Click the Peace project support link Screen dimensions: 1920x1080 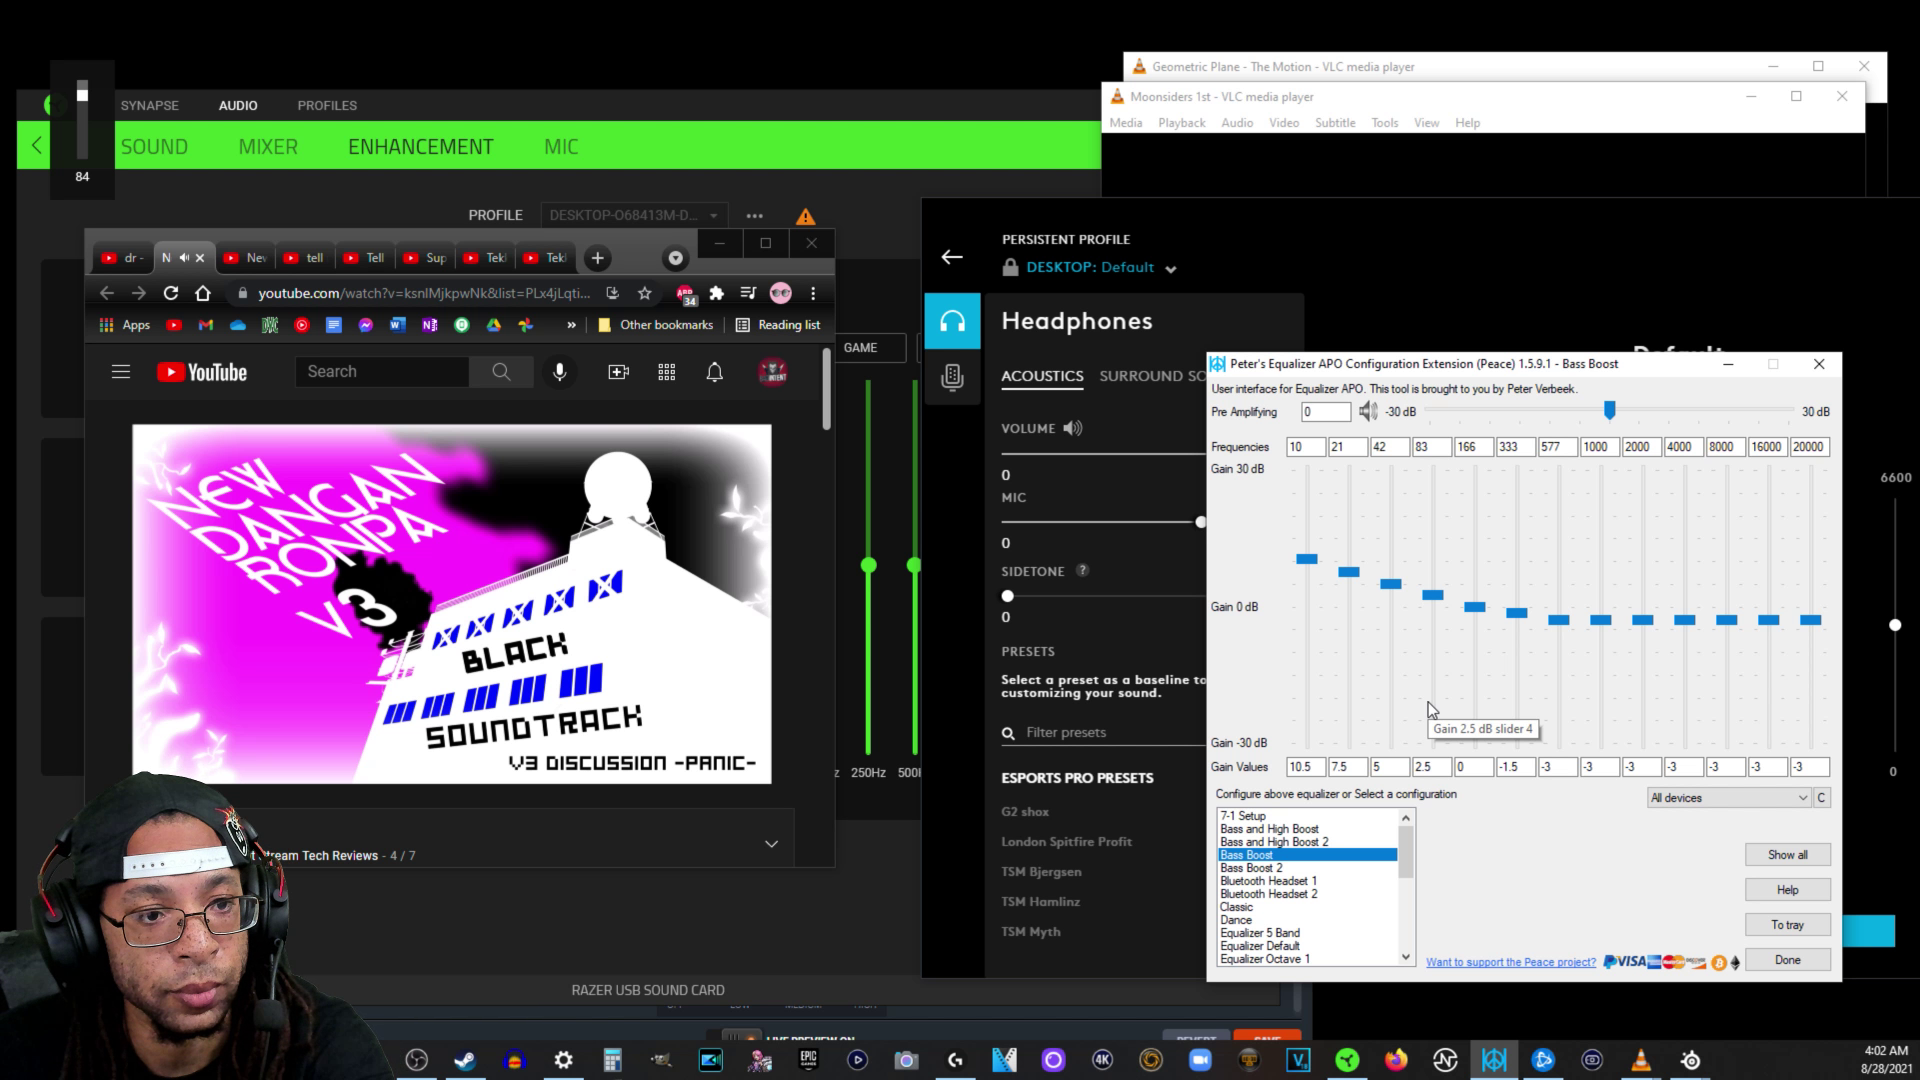[x=1510, y=962]
